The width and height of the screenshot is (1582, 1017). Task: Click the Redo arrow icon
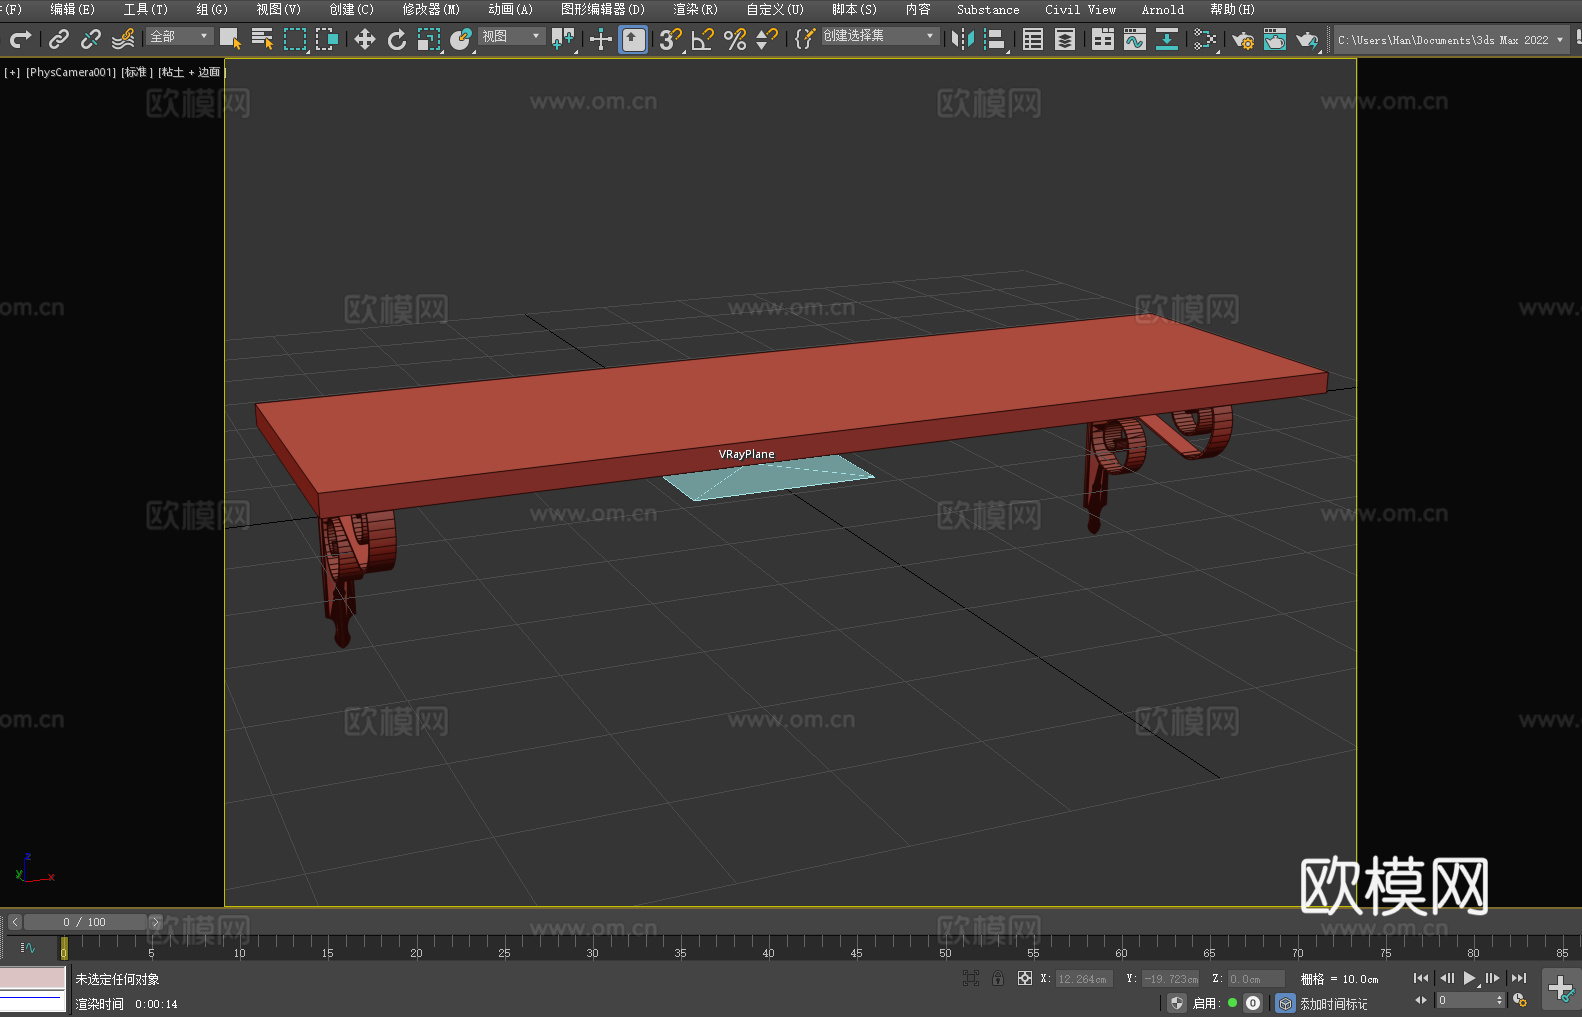(20, 39)
